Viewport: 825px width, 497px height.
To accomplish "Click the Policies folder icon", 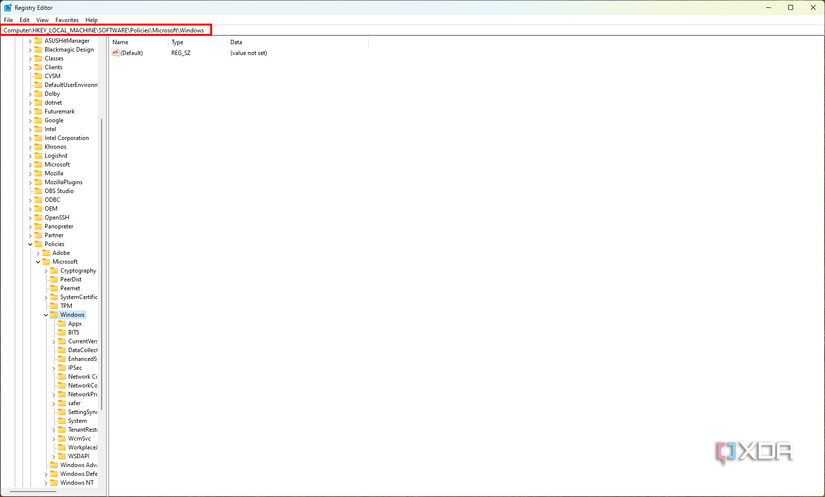I will point(38,244).
